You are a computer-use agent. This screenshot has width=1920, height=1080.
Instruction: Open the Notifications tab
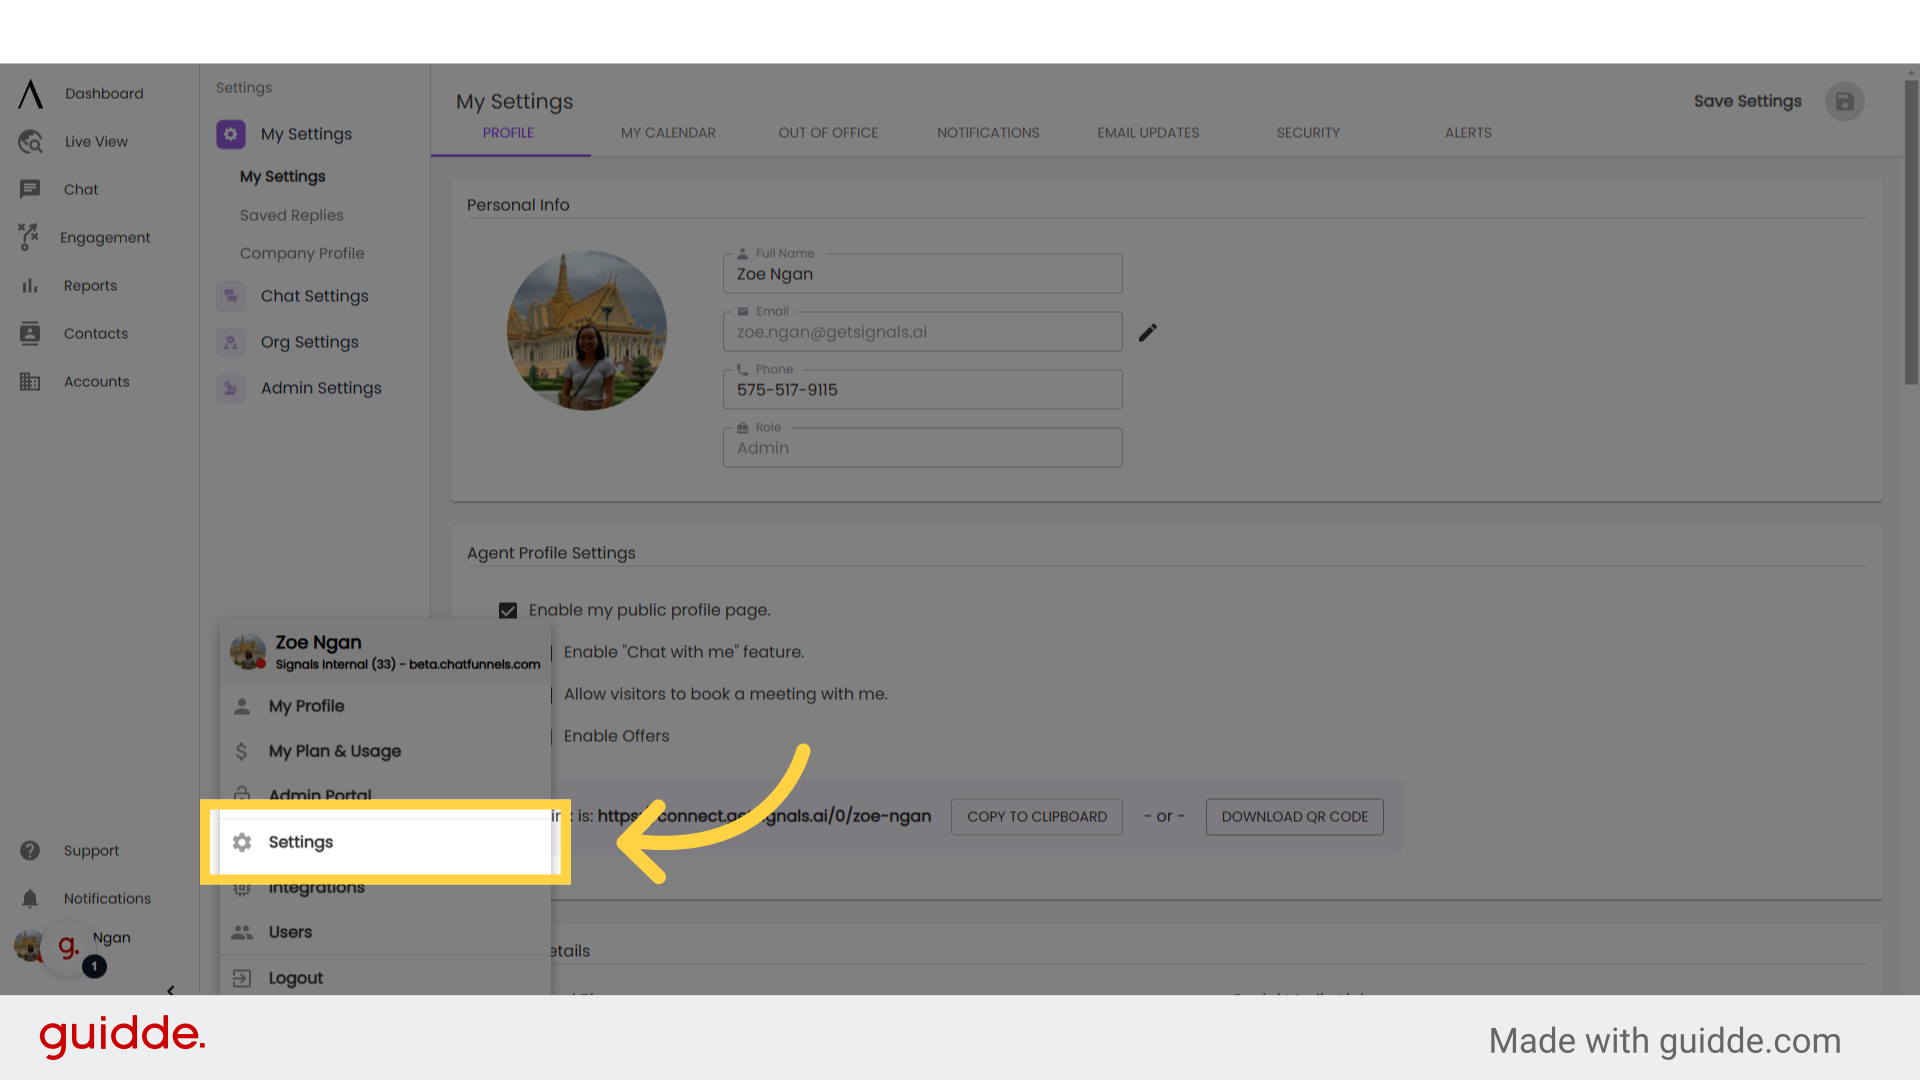(988, 133)
